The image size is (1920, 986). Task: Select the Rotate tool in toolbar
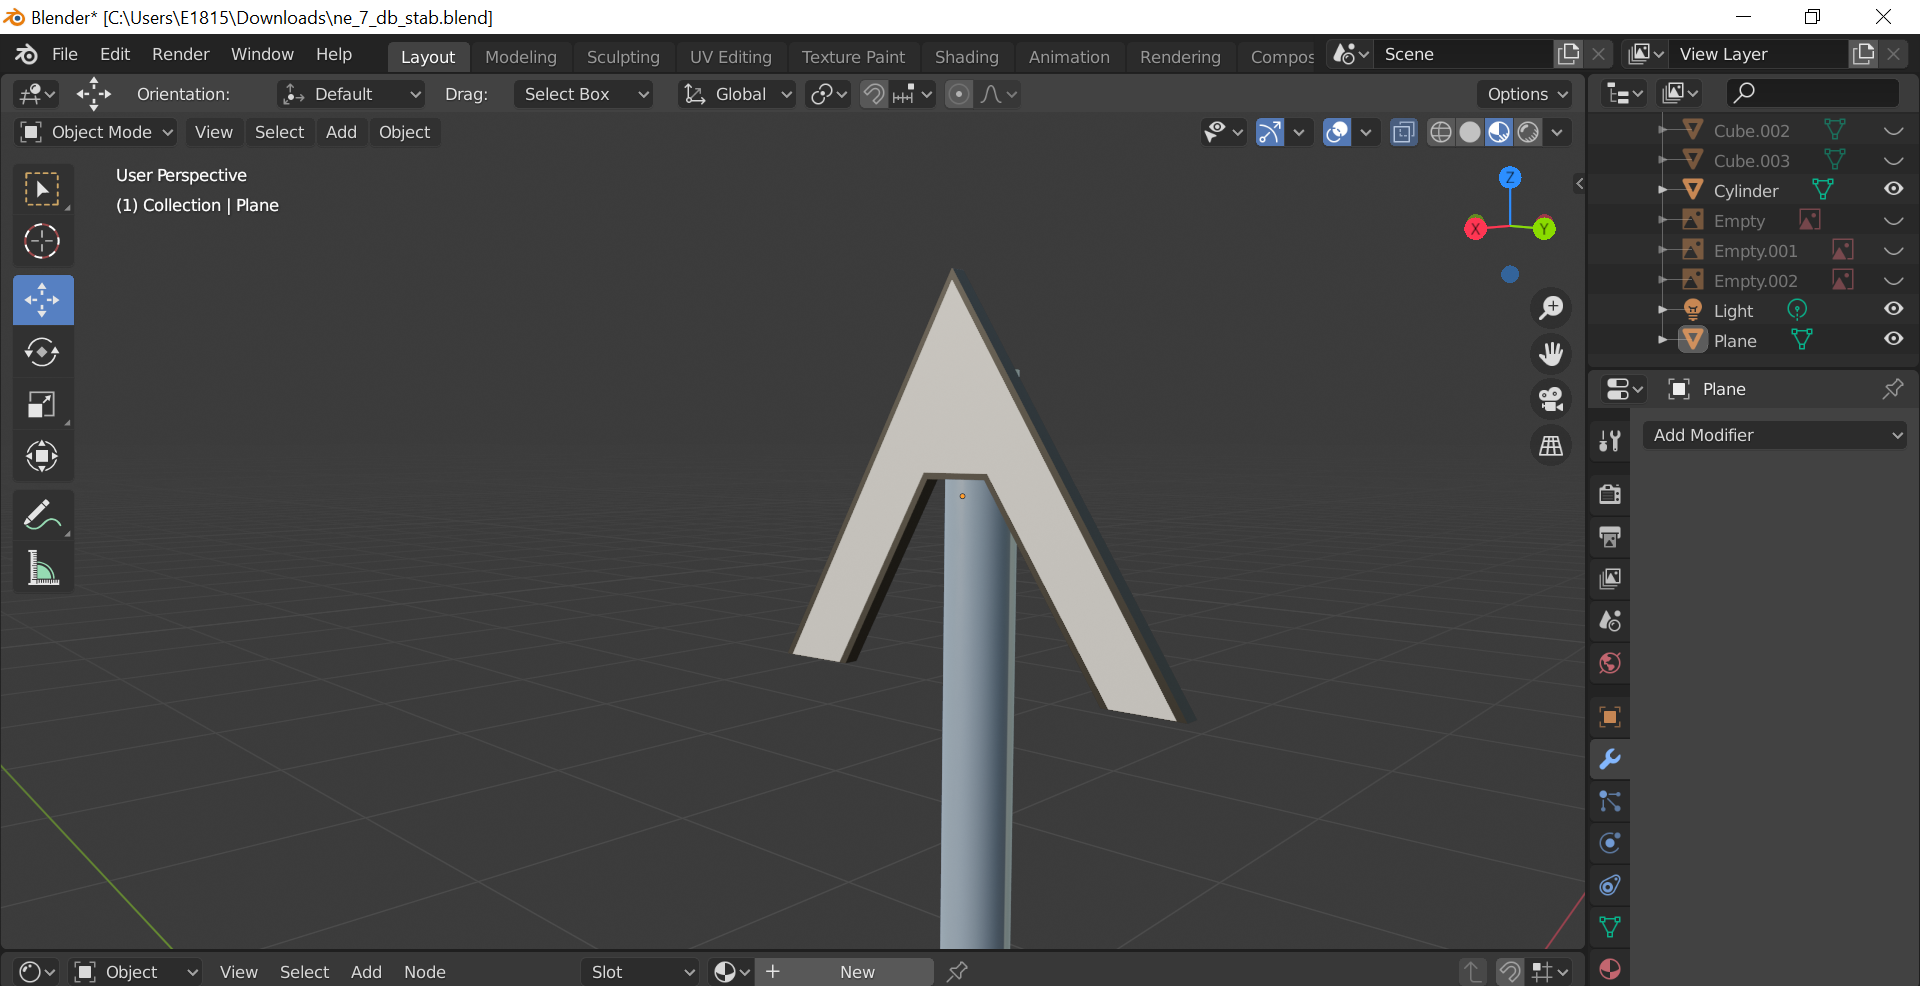pos(42,353)
